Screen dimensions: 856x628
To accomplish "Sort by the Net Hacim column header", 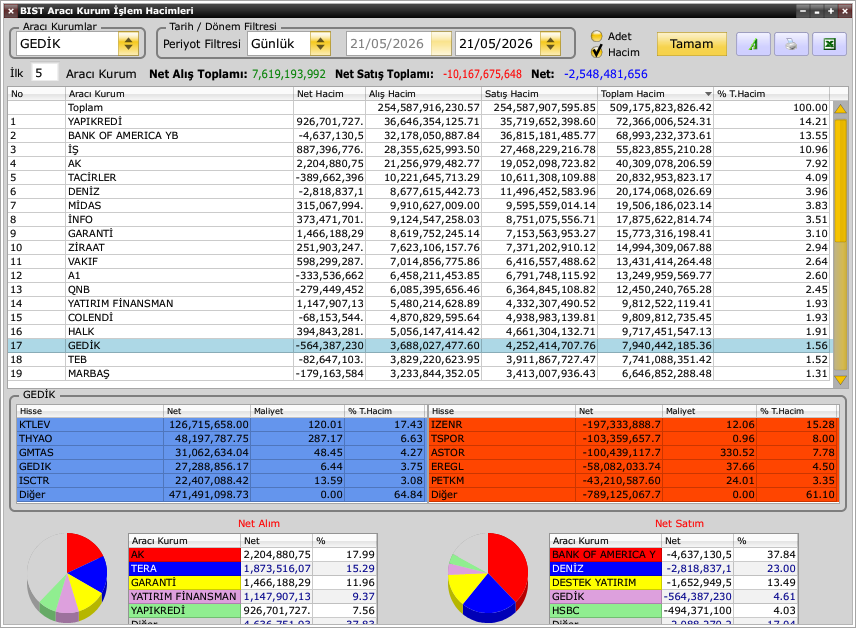I will pos(329,93).
